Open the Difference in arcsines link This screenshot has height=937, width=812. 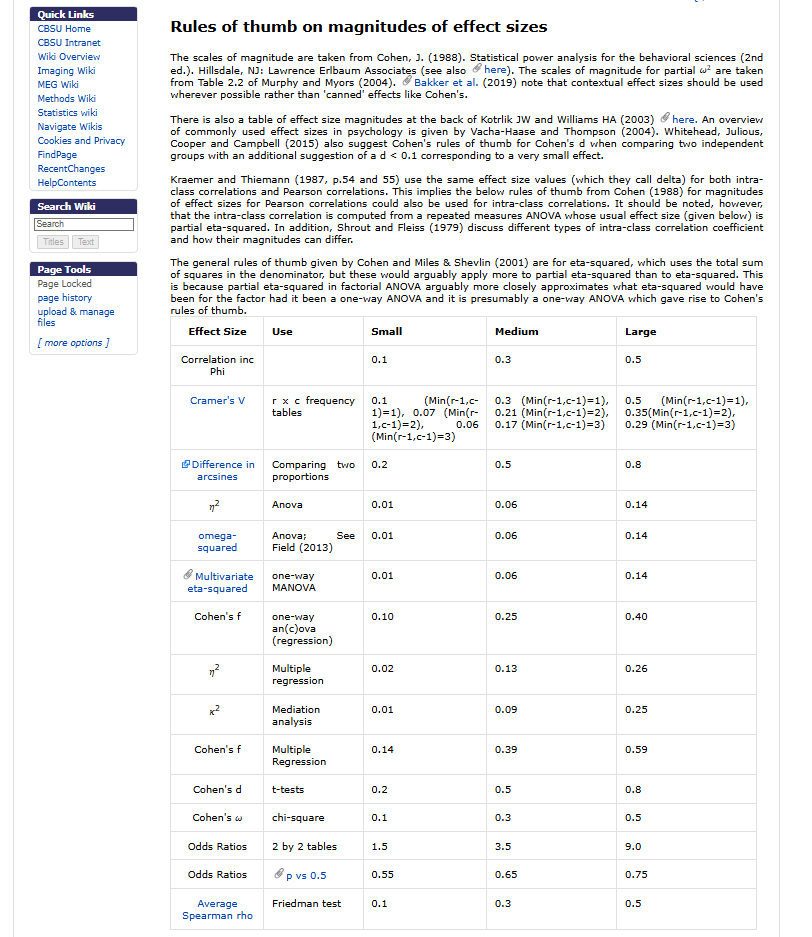[223, 471]
